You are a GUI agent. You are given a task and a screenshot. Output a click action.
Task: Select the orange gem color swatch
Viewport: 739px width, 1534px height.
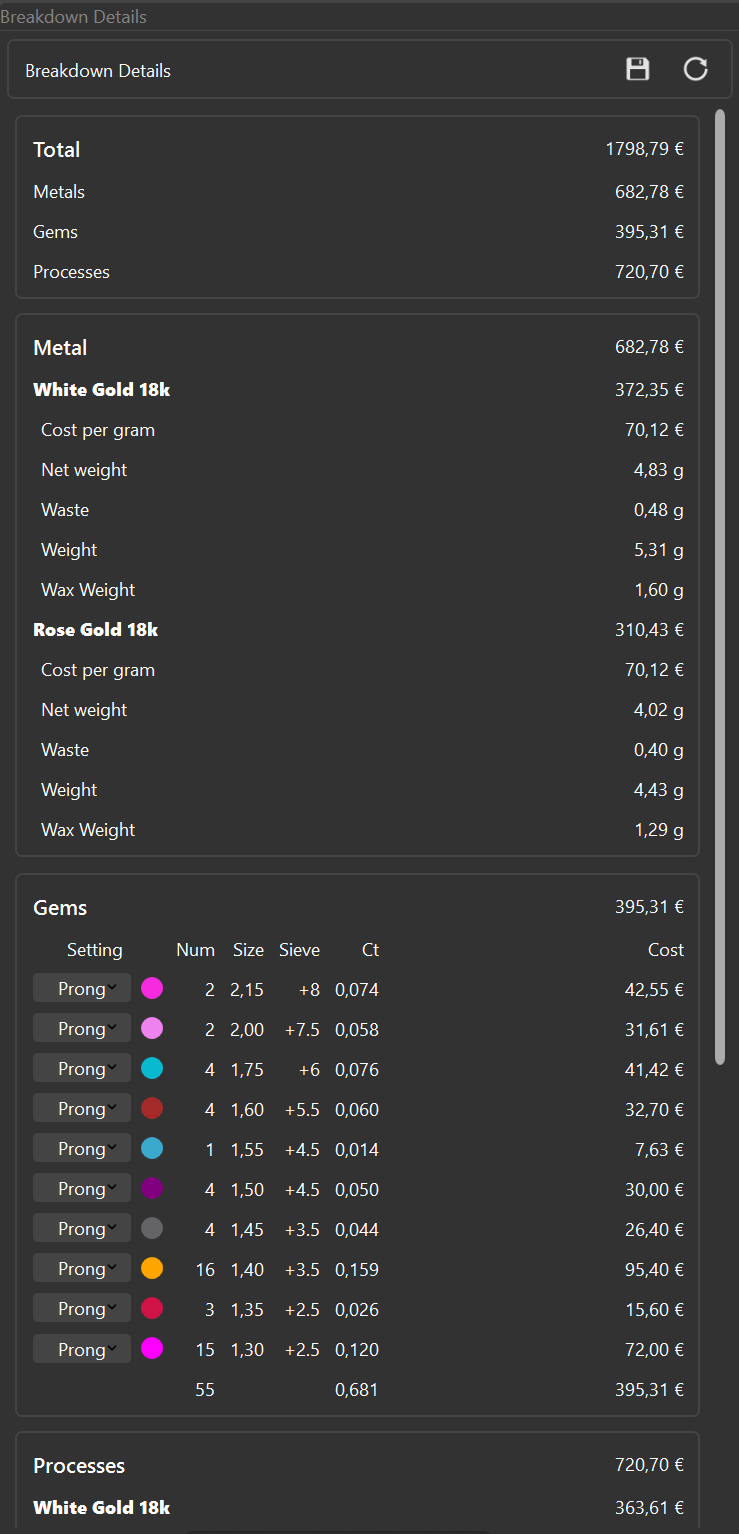[152, 1269]
